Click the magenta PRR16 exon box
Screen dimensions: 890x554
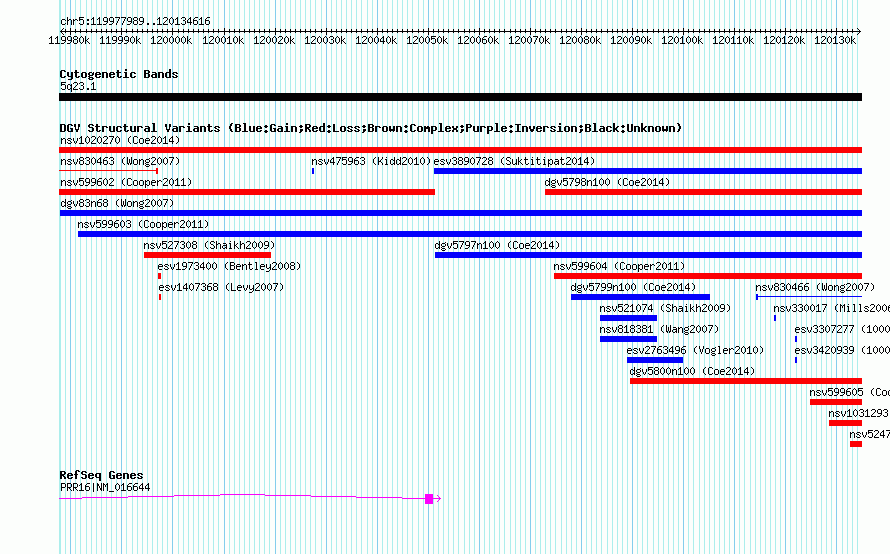[429, 499]
